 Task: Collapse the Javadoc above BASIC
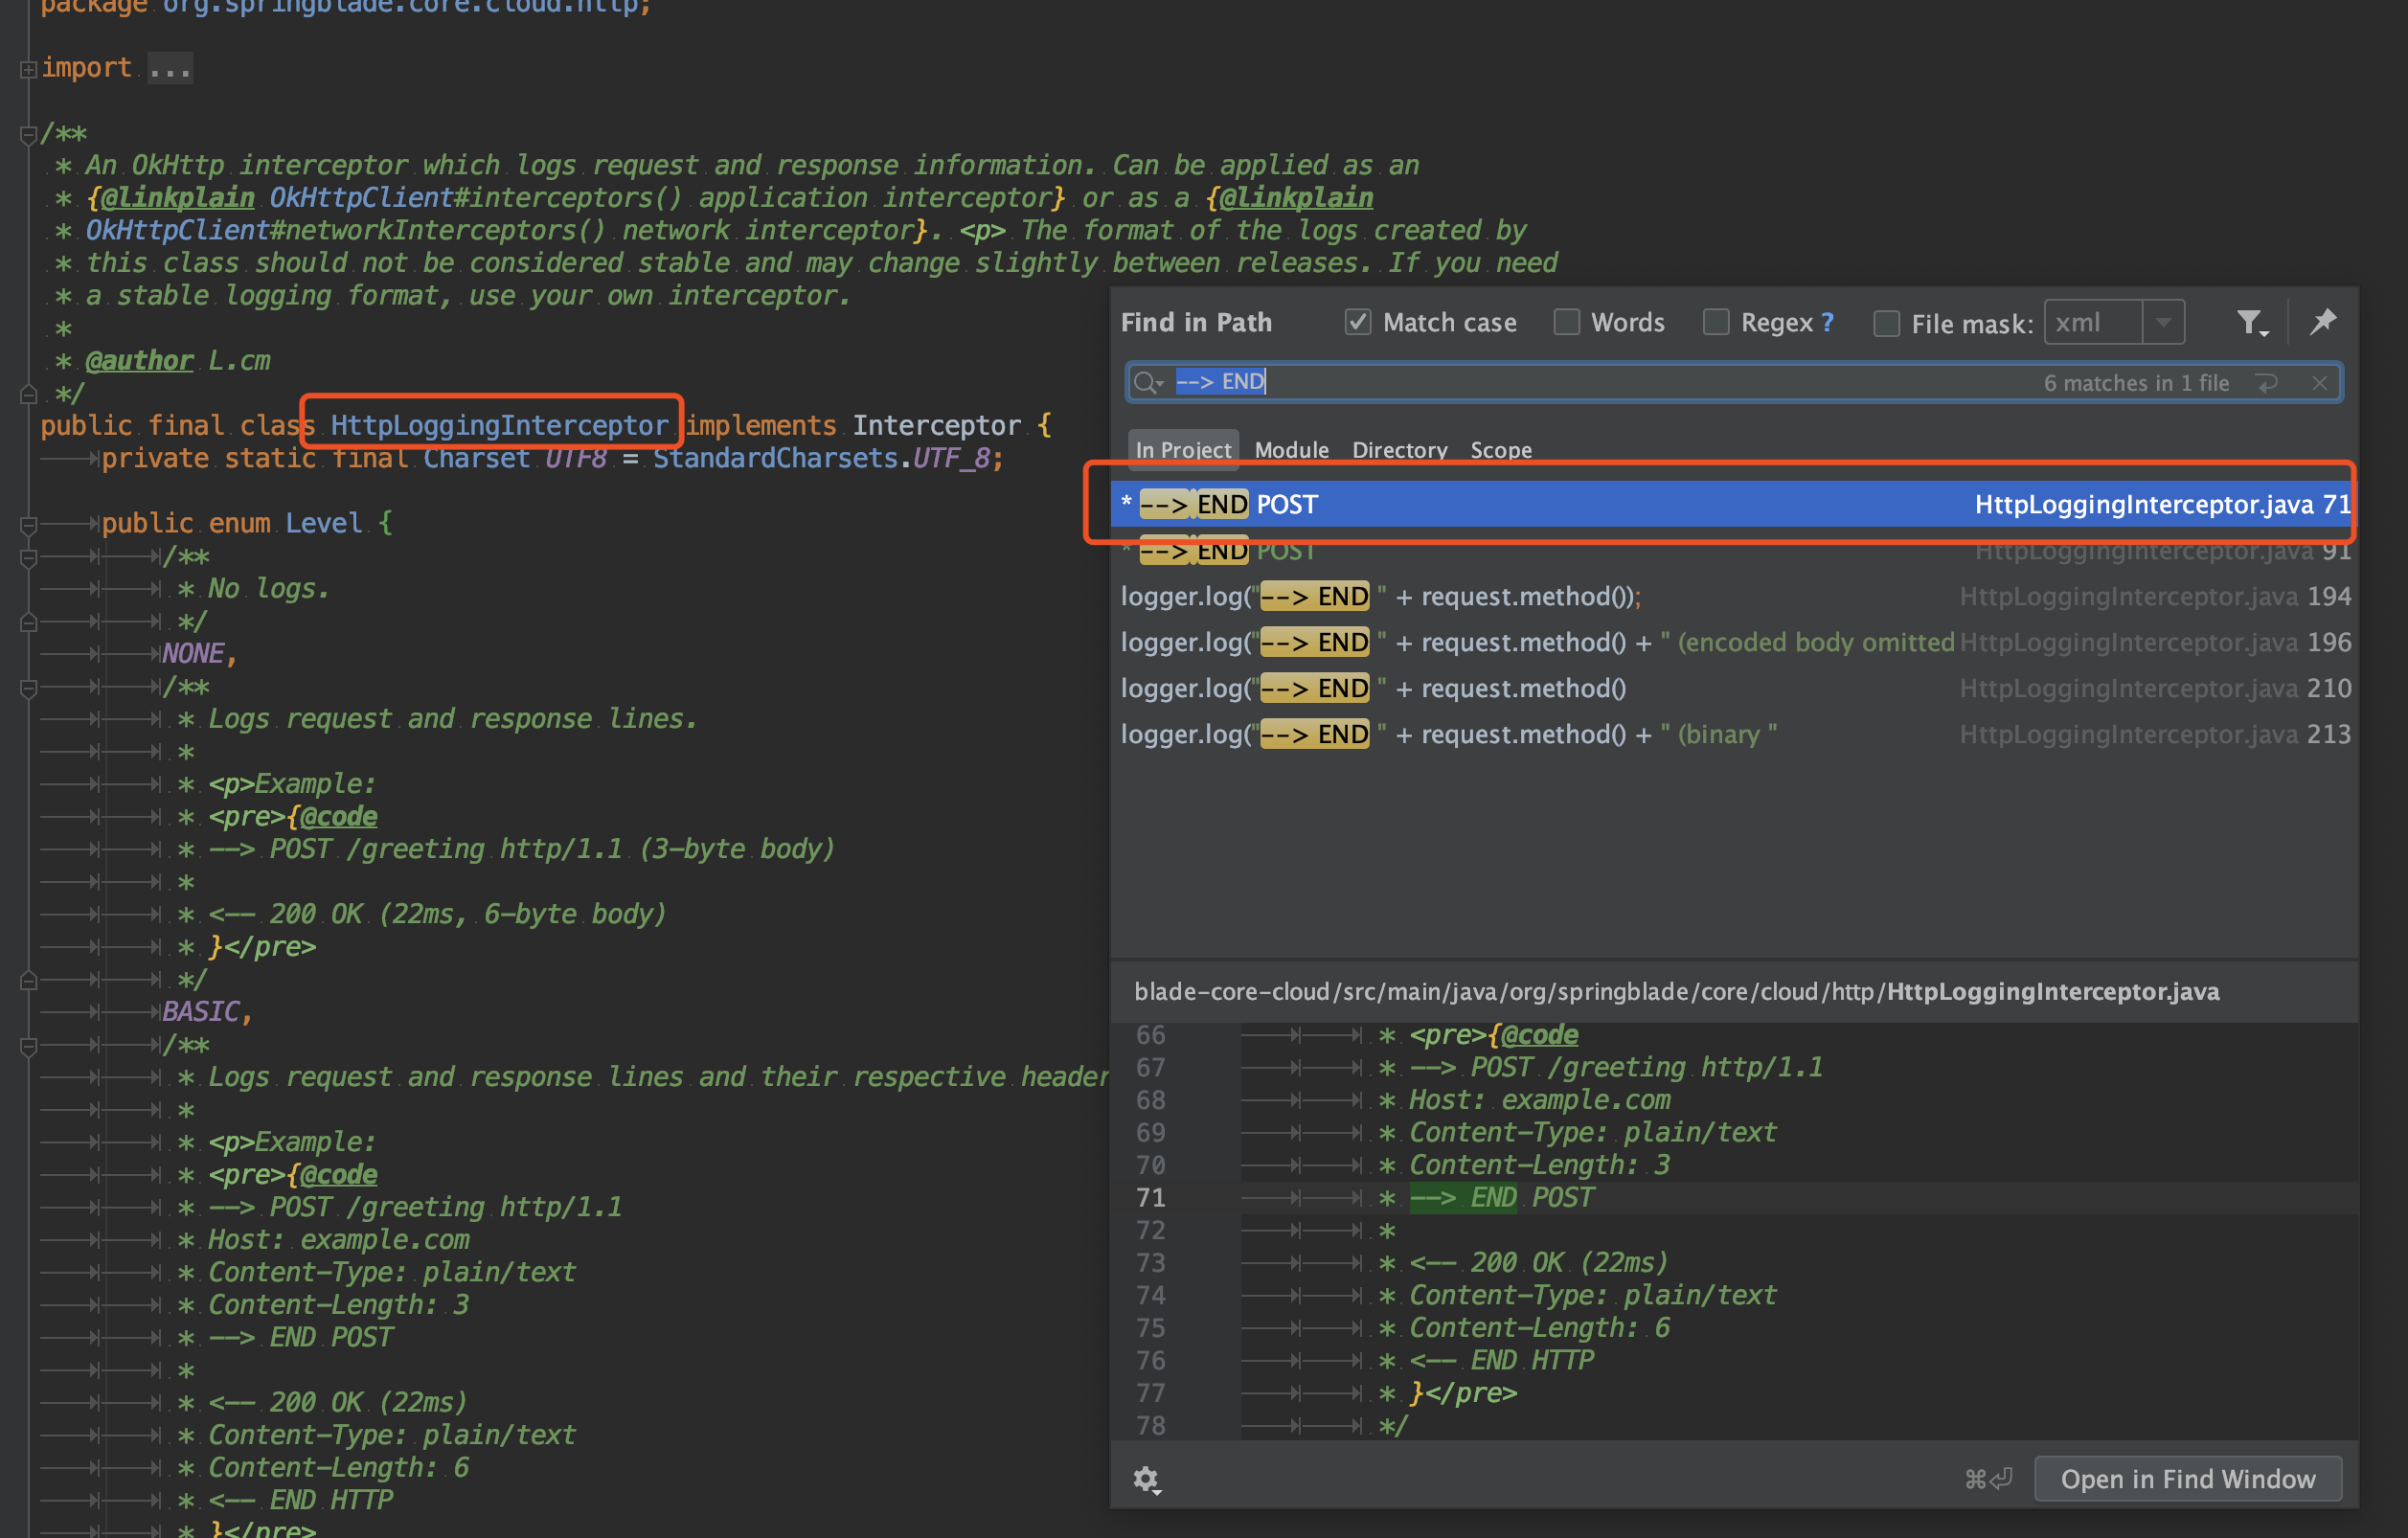[x=28, y=687]
